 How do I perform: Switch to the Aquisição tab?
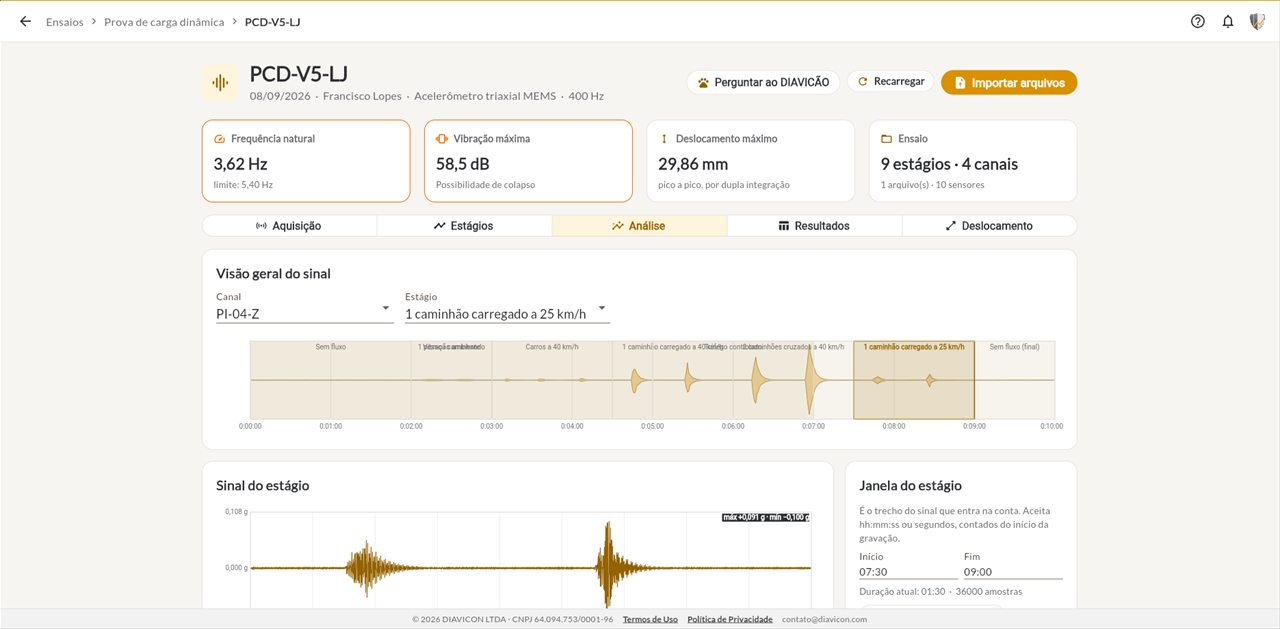click(x=289, y=226)
